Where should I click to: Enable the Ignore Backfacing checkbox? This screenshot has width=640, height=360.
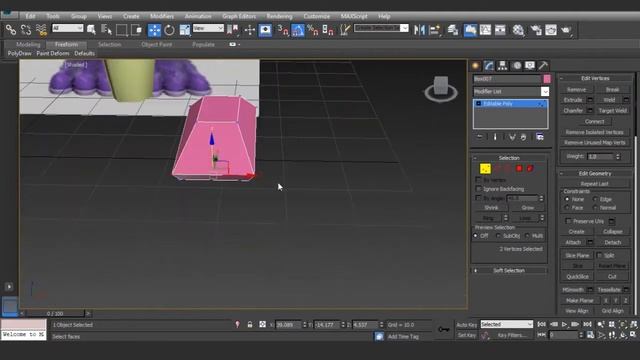[479, 189]
